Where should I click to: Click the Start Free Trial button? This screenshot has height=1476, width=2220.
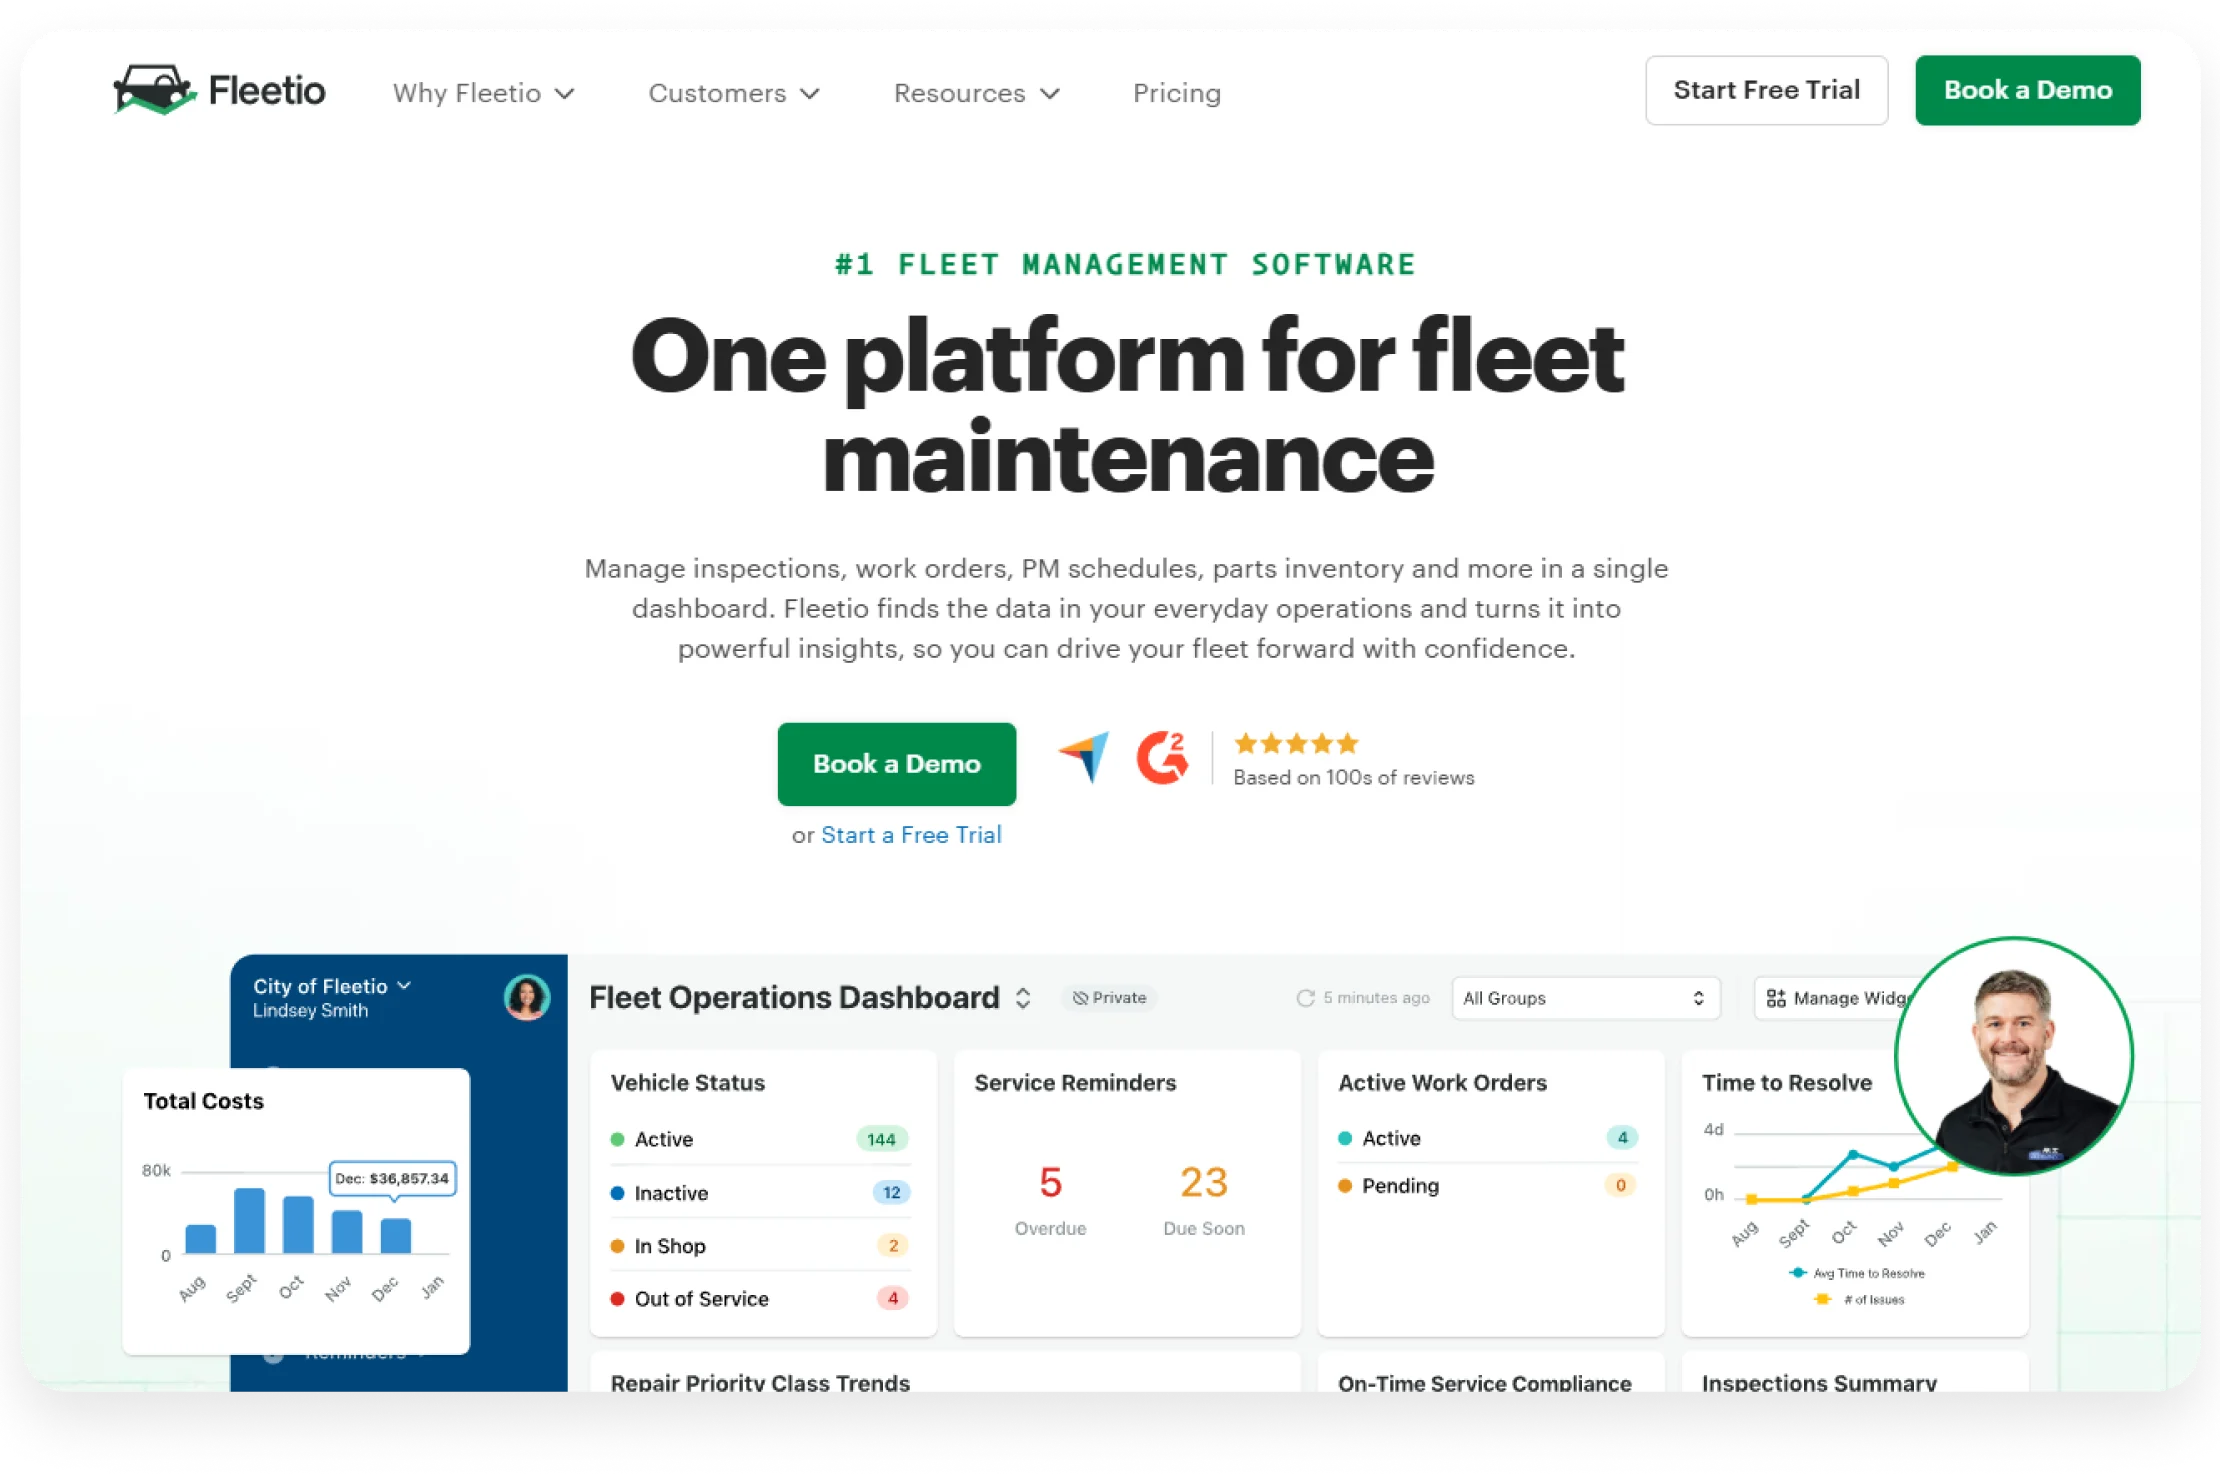click(1766, 90)
